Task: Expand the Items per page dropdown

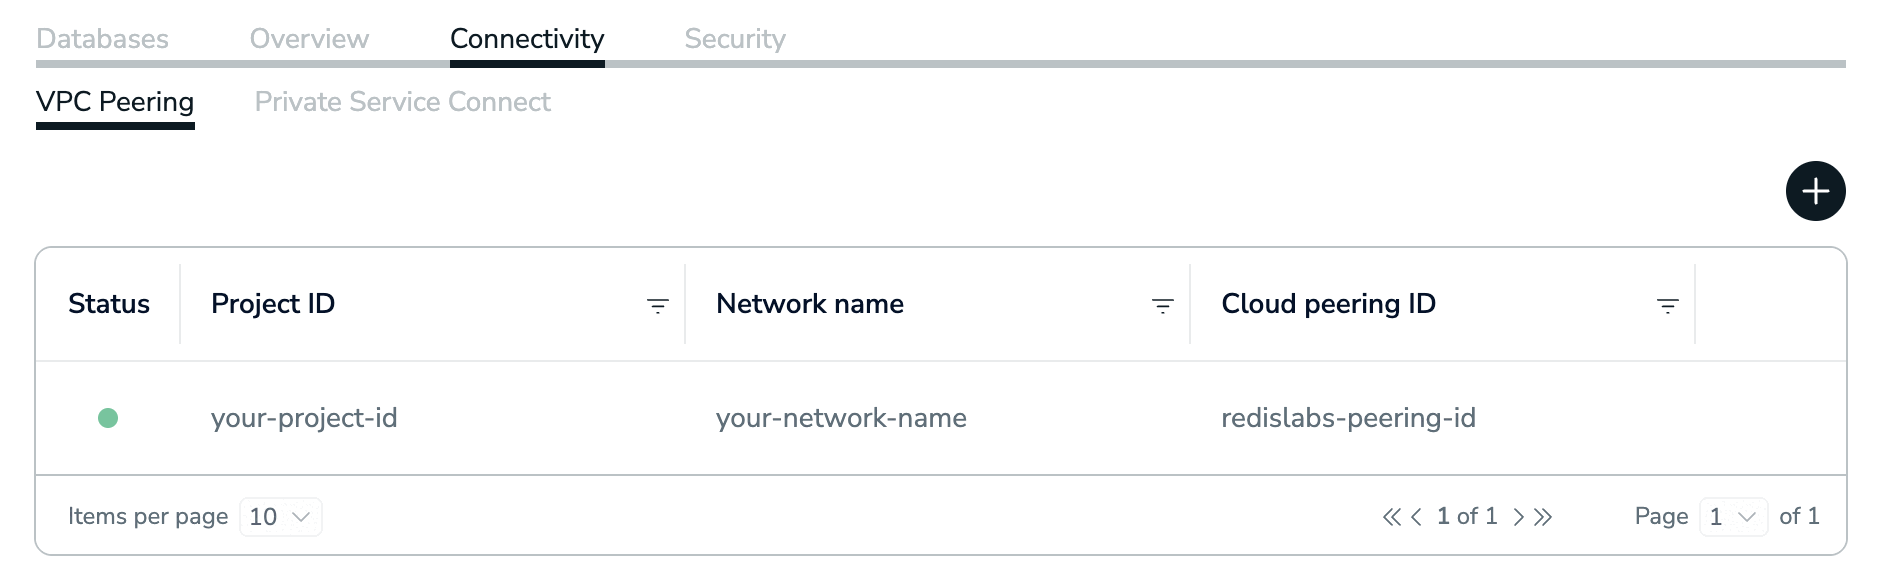Action: point(281,517)
